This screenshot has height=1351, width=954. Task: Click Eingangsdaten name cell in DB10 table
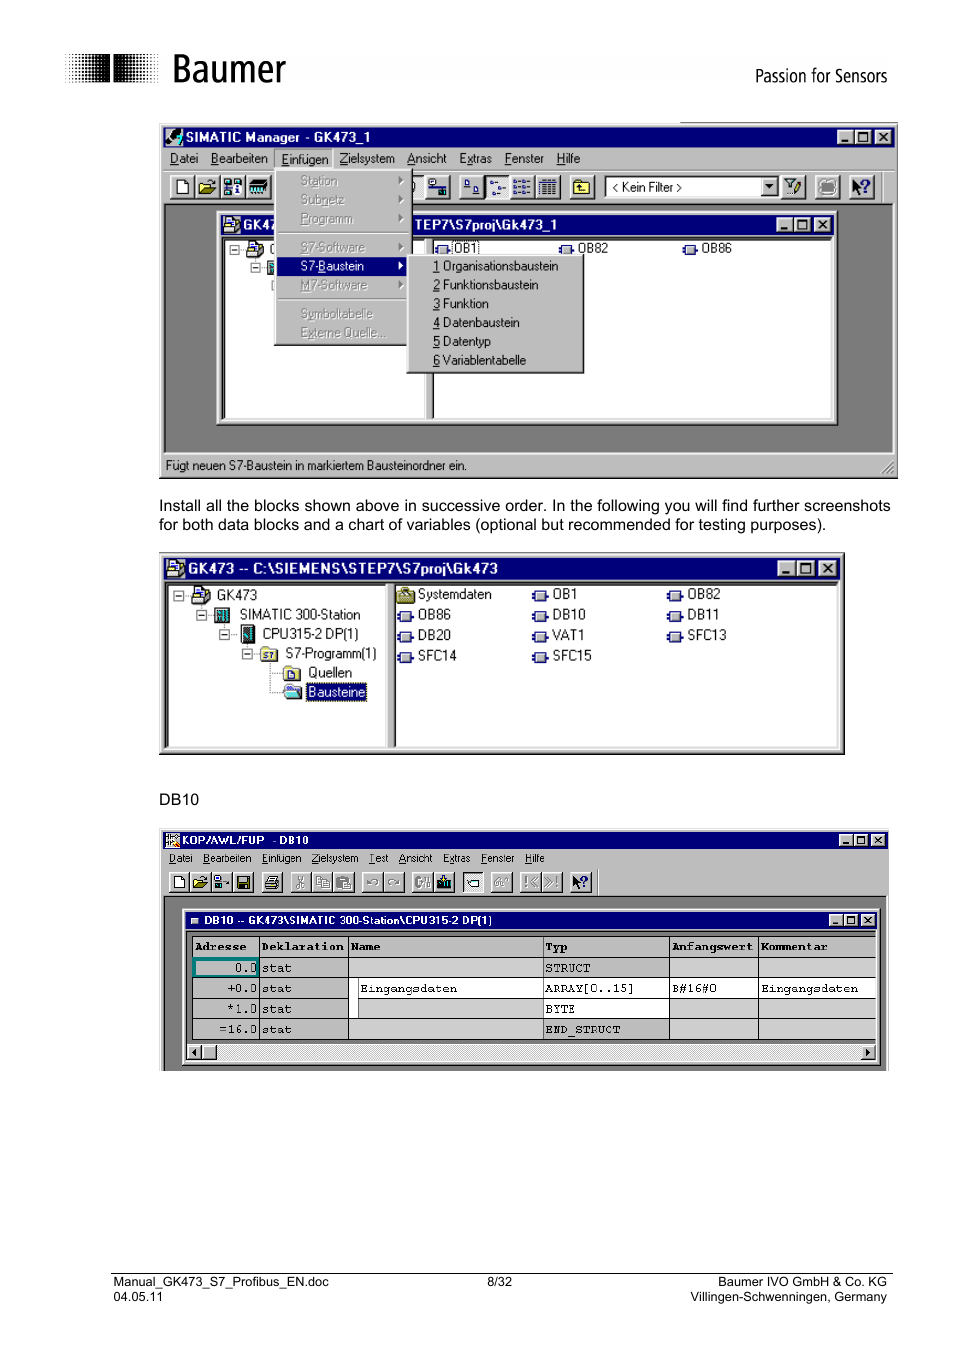tap(450, 989)
